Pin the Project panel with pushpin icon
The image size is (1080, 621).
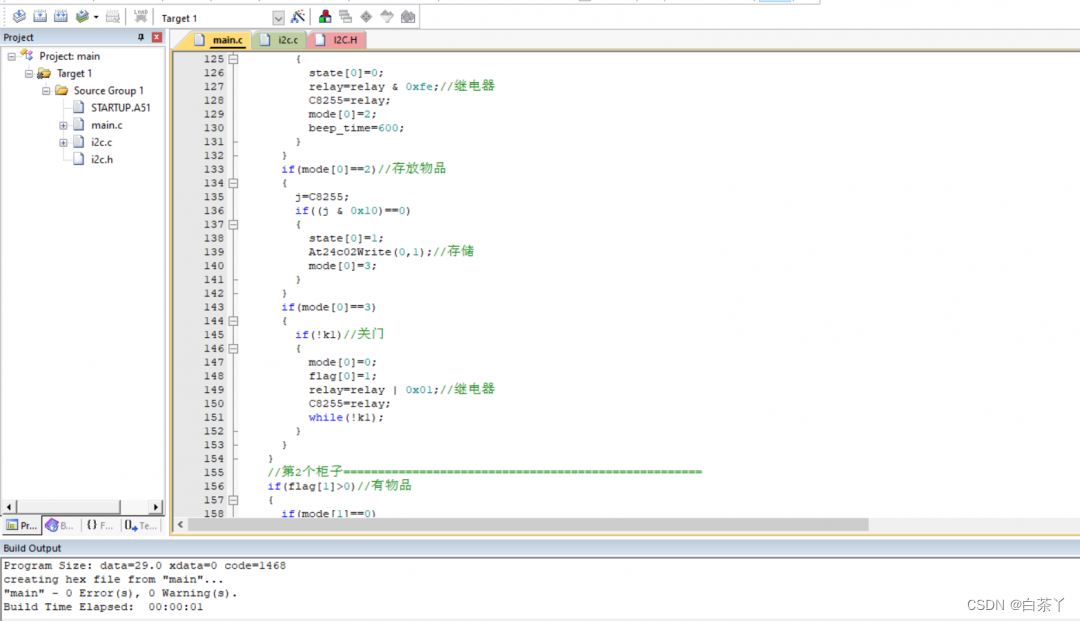(140, 37)
